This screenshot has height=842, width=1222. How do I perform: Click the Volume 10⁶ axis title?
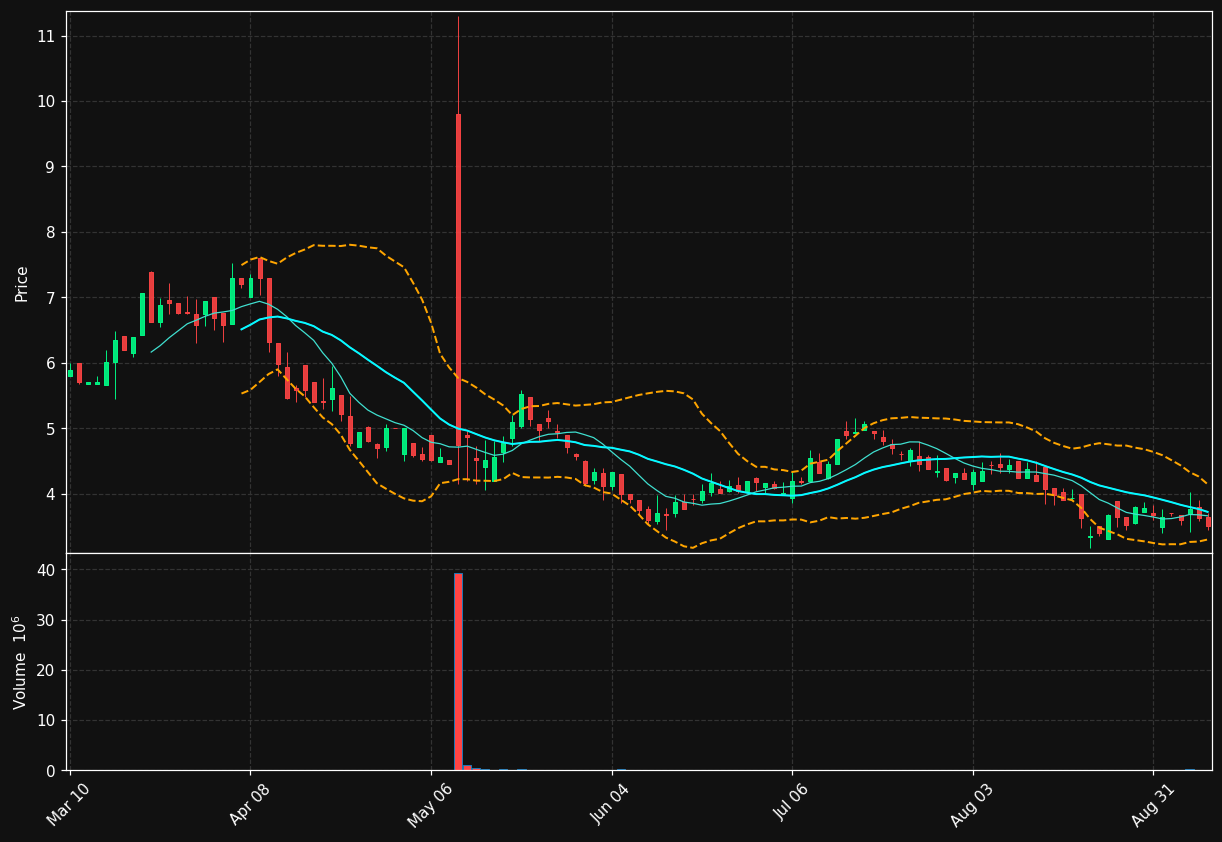click(20, 662)
